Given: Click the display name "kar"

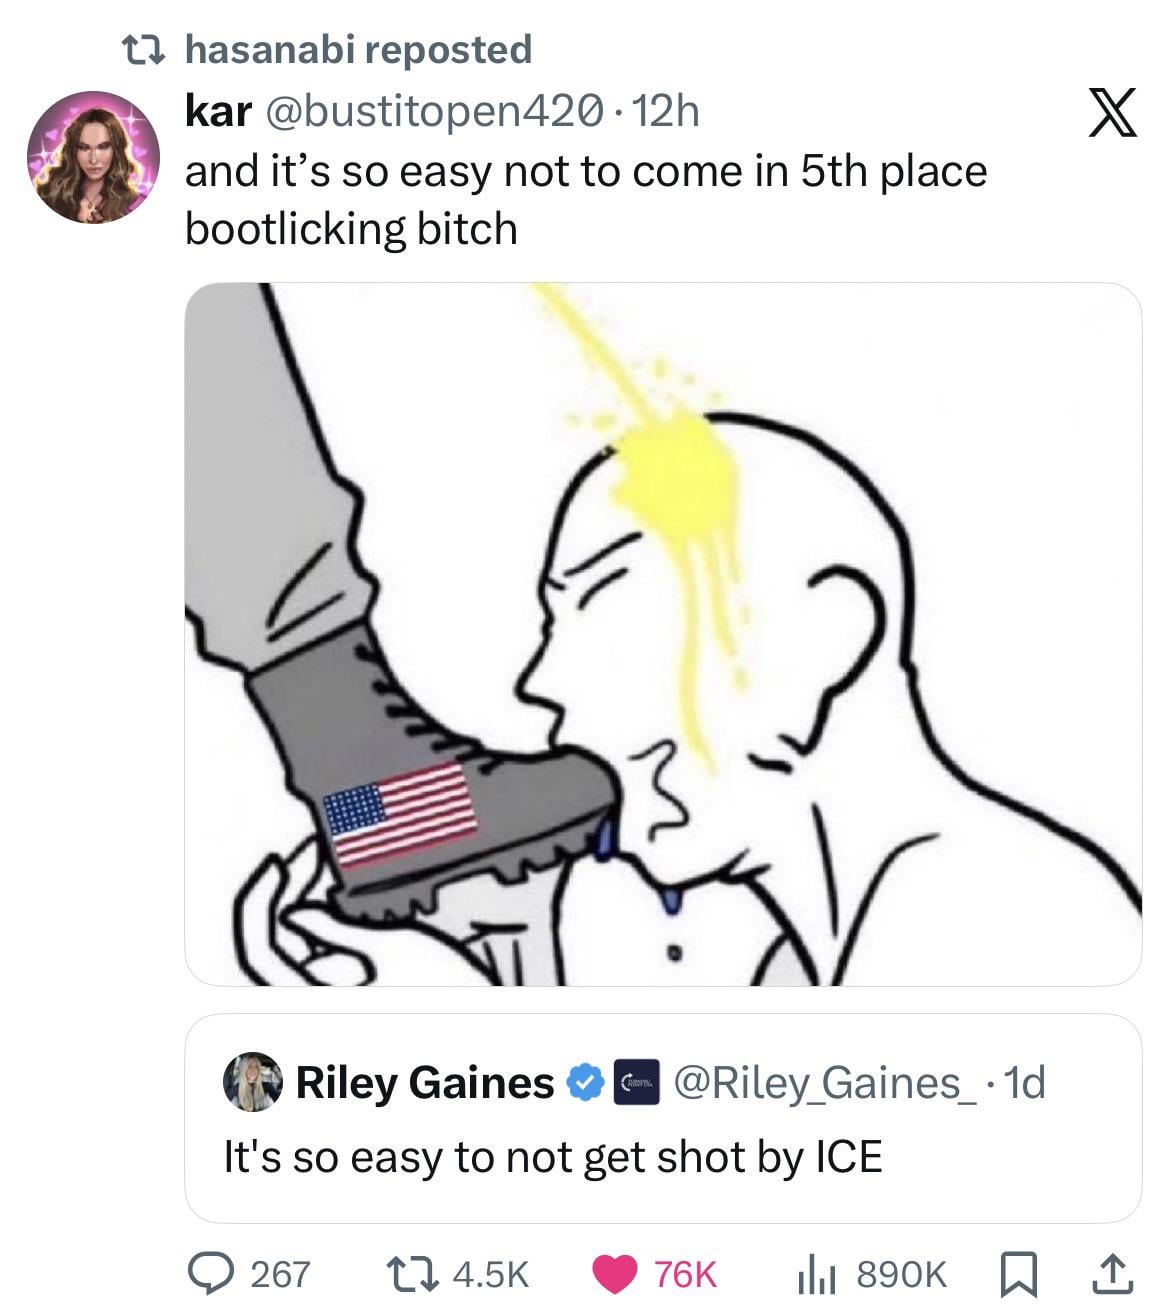Looking at the screenshot, I should click(218, 111).
